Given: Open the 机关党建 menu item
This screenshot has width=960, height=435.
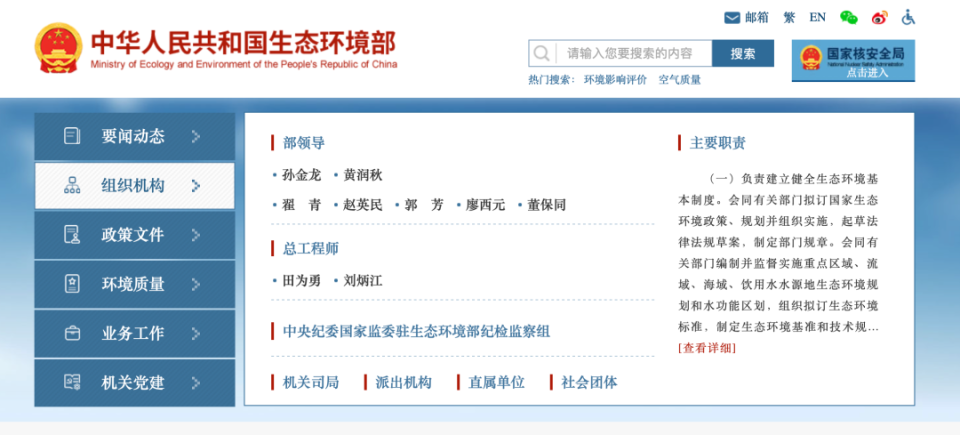Looking at the screenshot, I should [135, 383].
